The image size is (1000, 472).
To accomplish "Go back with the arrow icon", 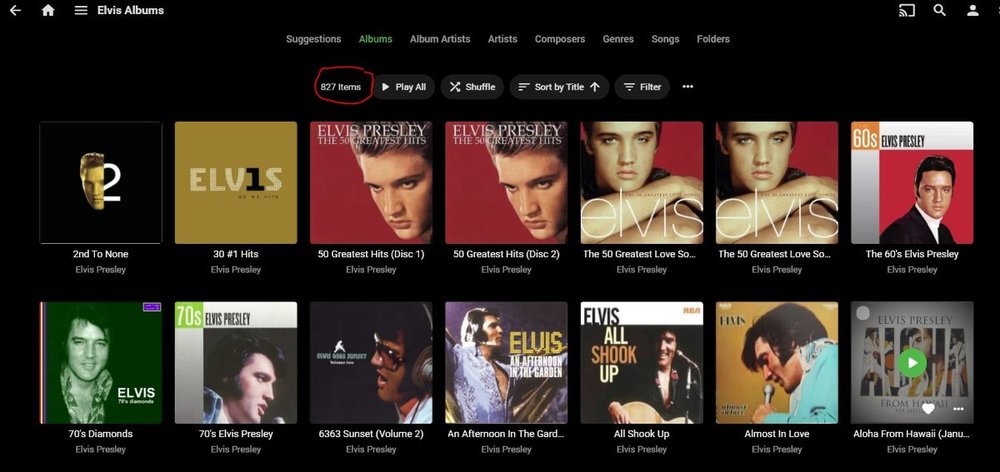I will coord(15,10).
